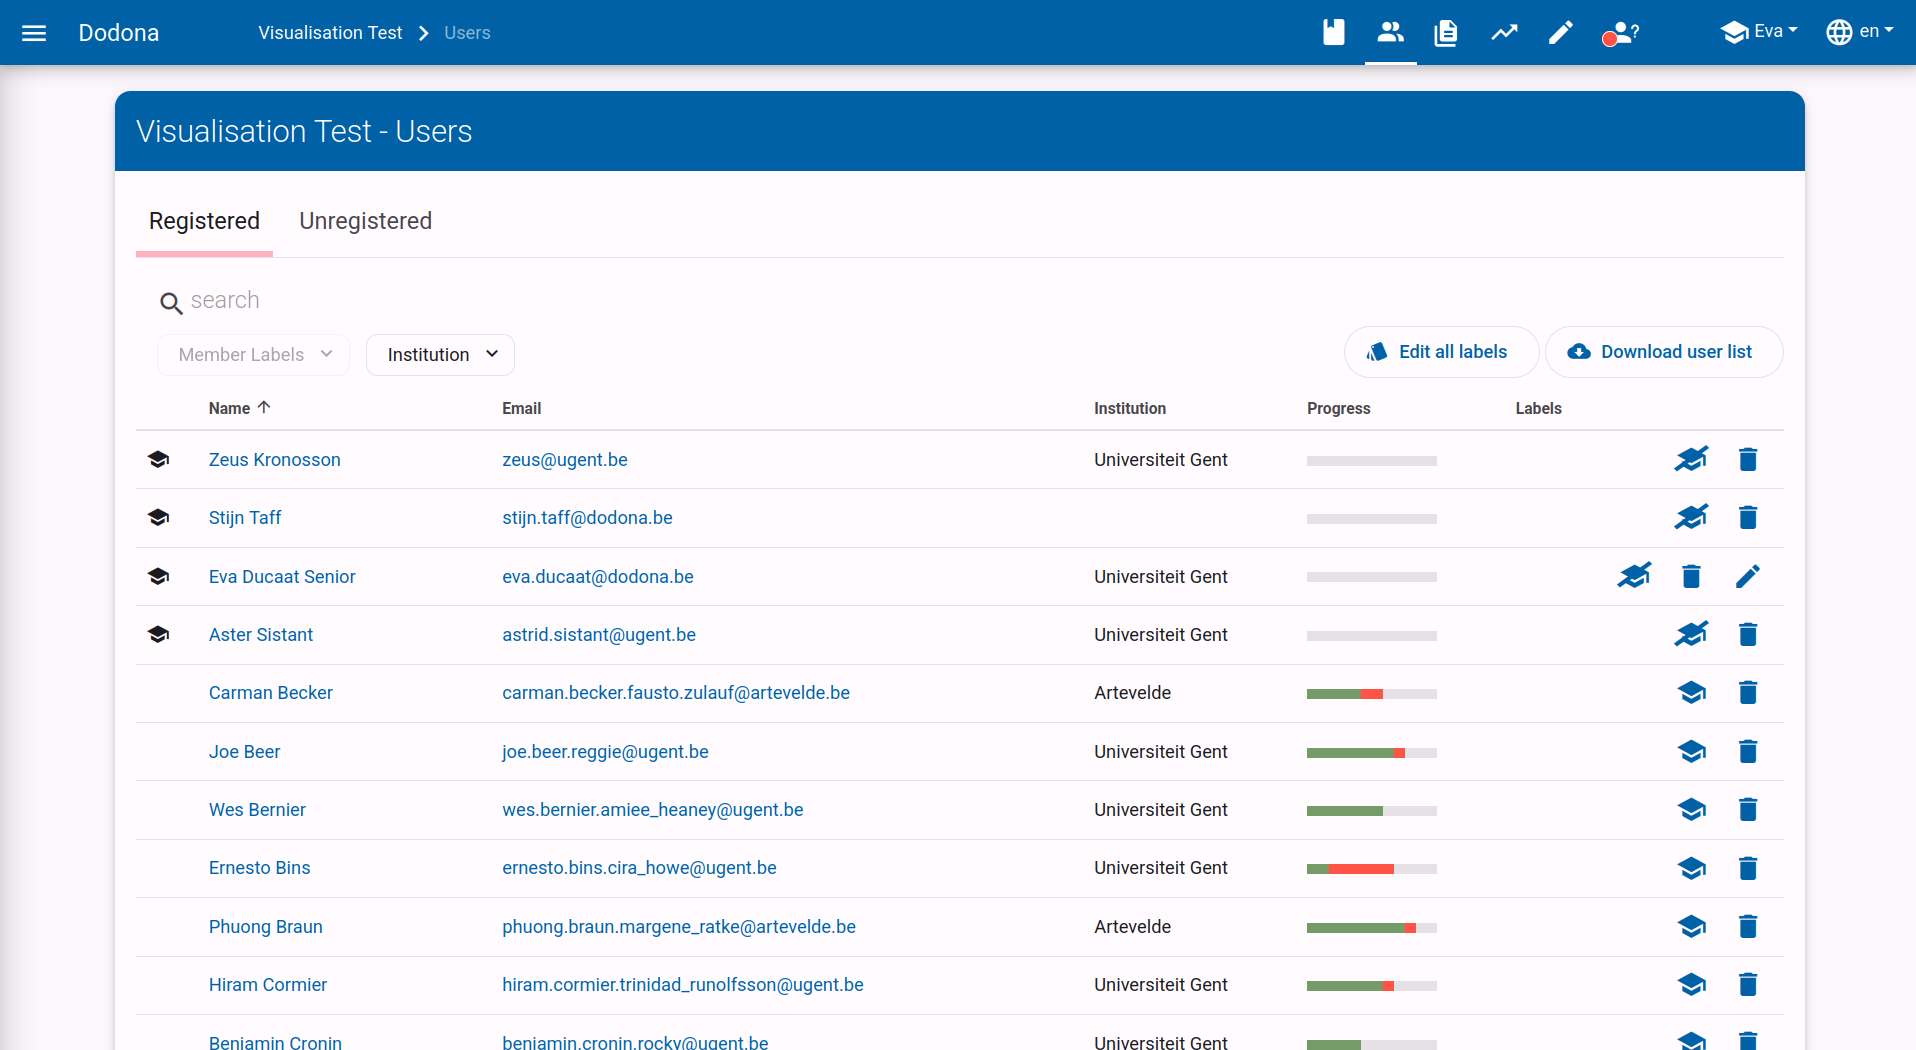Open the submissions documents icon in navbar
Viewport: 1916px width, 1050px height.
click(1445, 33)
